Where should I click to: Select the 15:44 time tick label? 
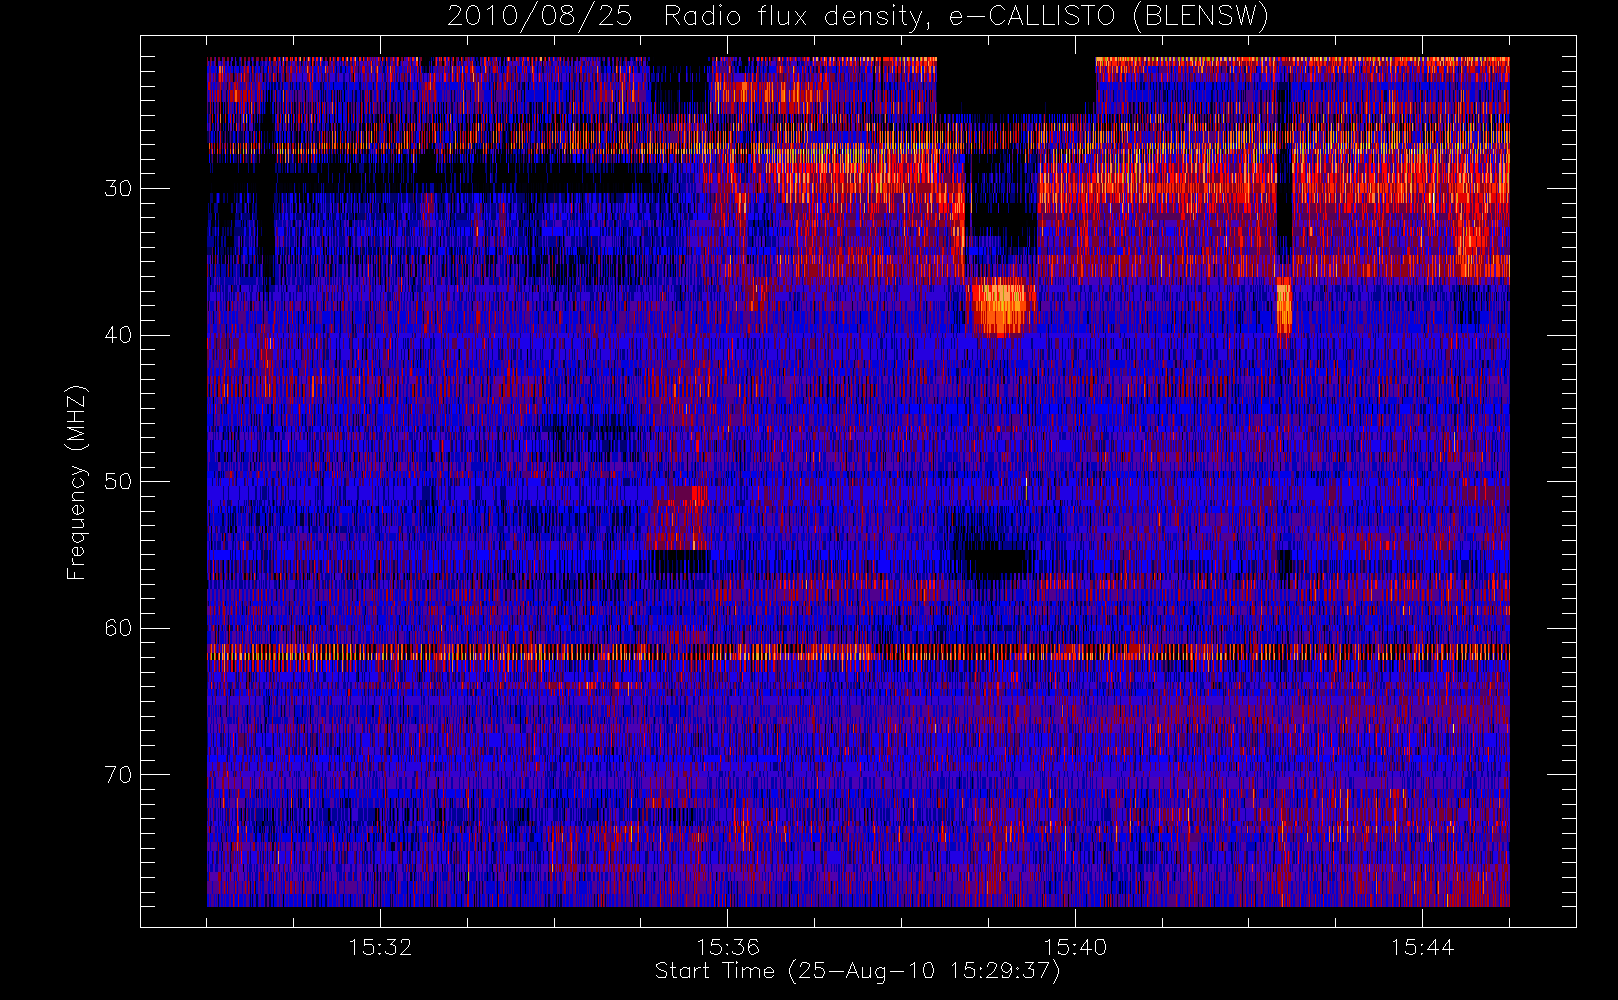(1422, 947)
